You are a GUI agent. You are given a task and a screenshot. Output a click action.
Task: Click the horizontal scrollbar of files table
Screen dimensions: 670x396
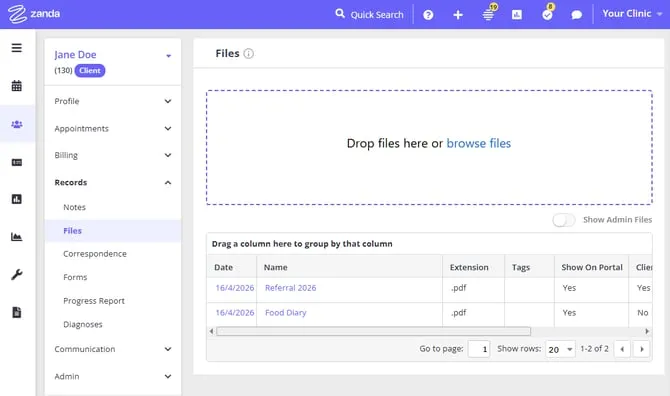click(373, 331)
